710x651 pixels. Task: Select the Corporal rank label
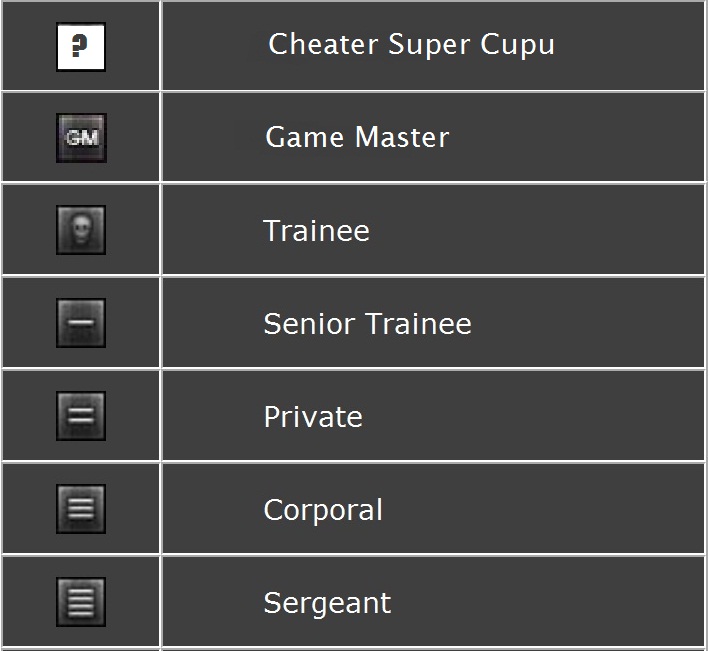322,510
